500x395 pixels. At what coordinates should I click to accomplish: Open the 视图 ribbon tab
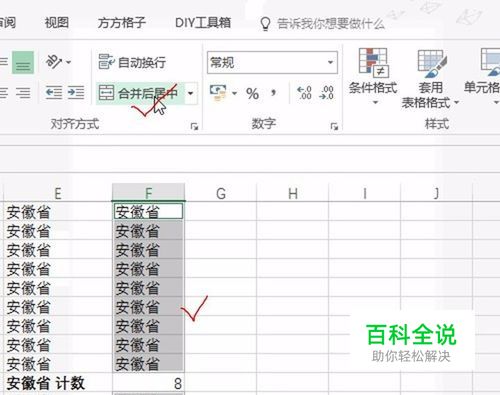[57, 23]
